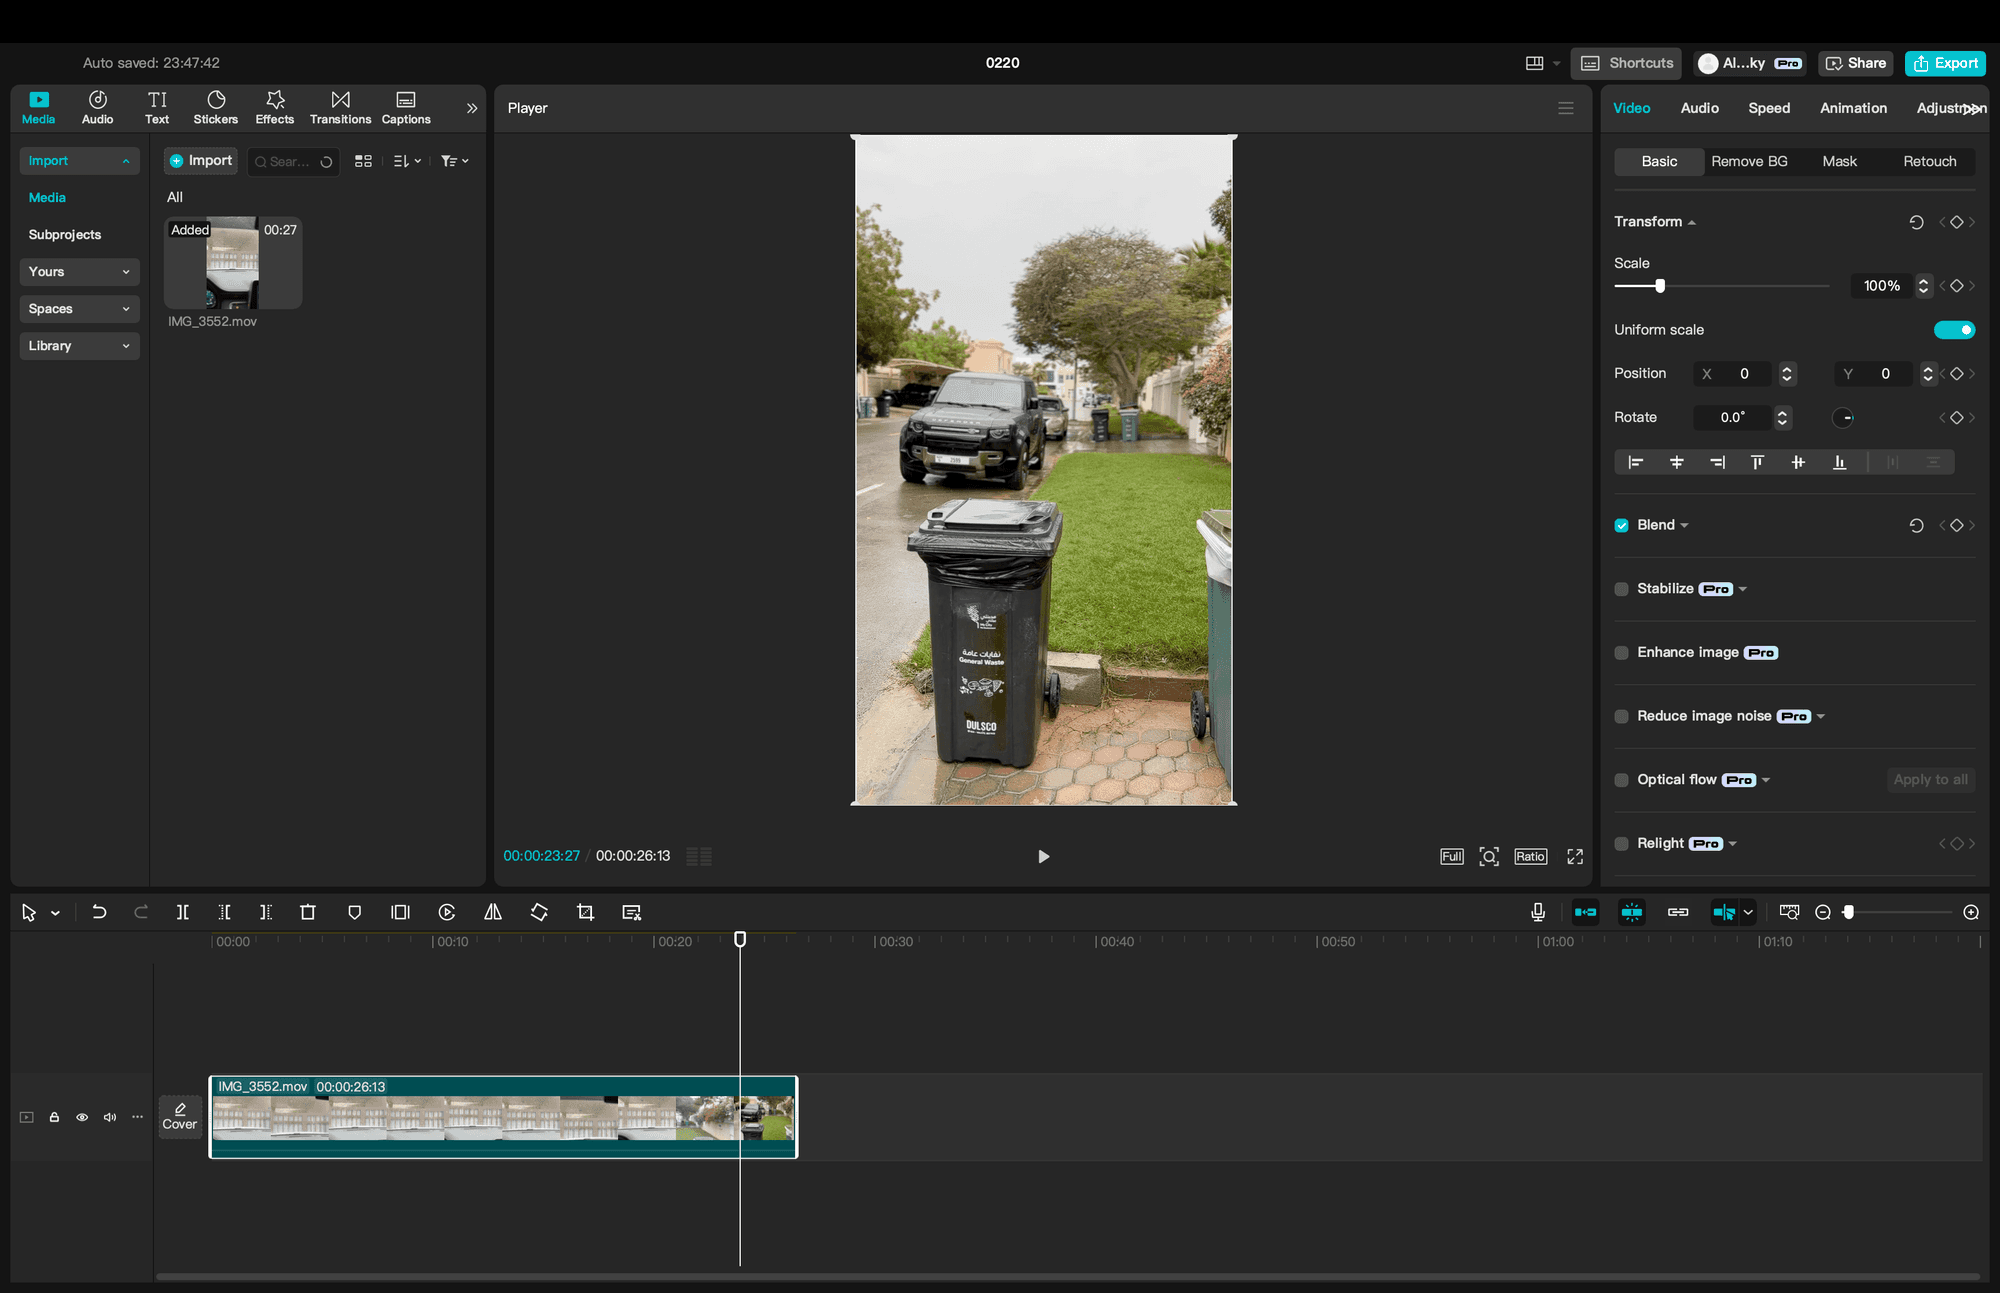The width and height of the screenshot is (2000, 1293).
Task: Click the microphone record voiceover icon
Action: 1538,912
